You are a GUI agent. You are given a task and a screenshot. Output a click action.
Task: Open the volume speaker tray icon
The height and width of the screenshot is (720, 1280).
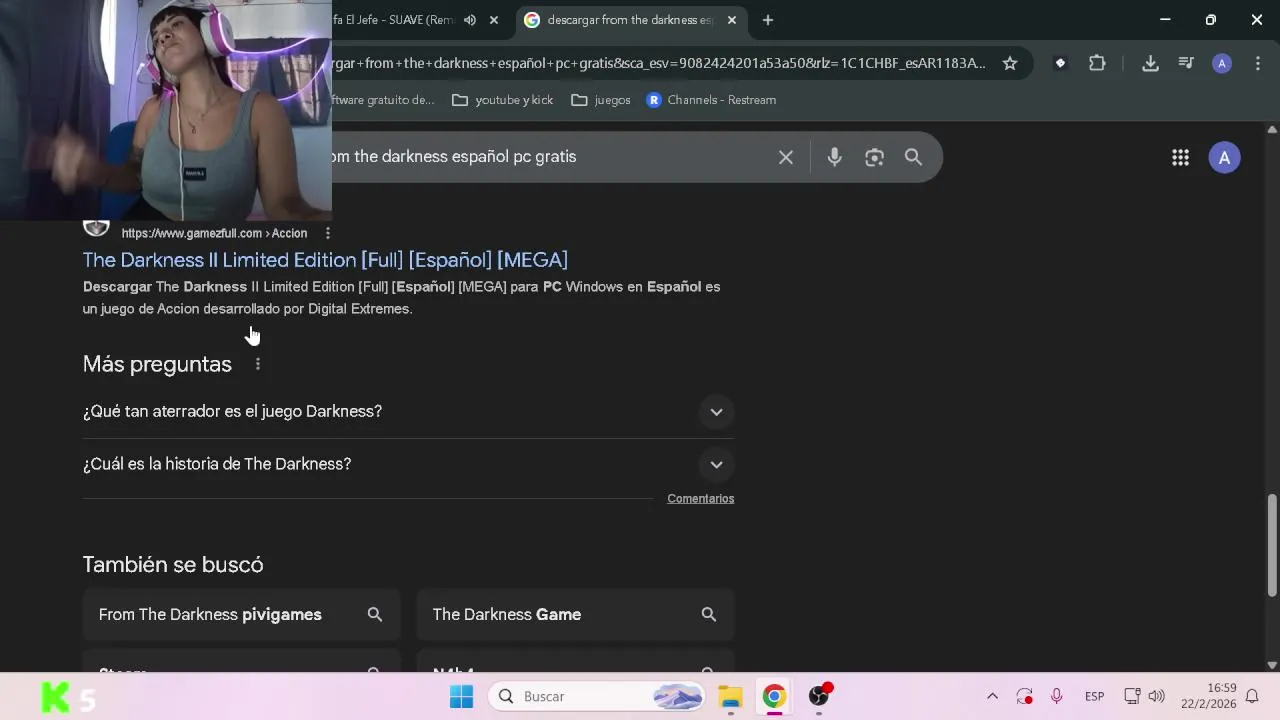1157,696
